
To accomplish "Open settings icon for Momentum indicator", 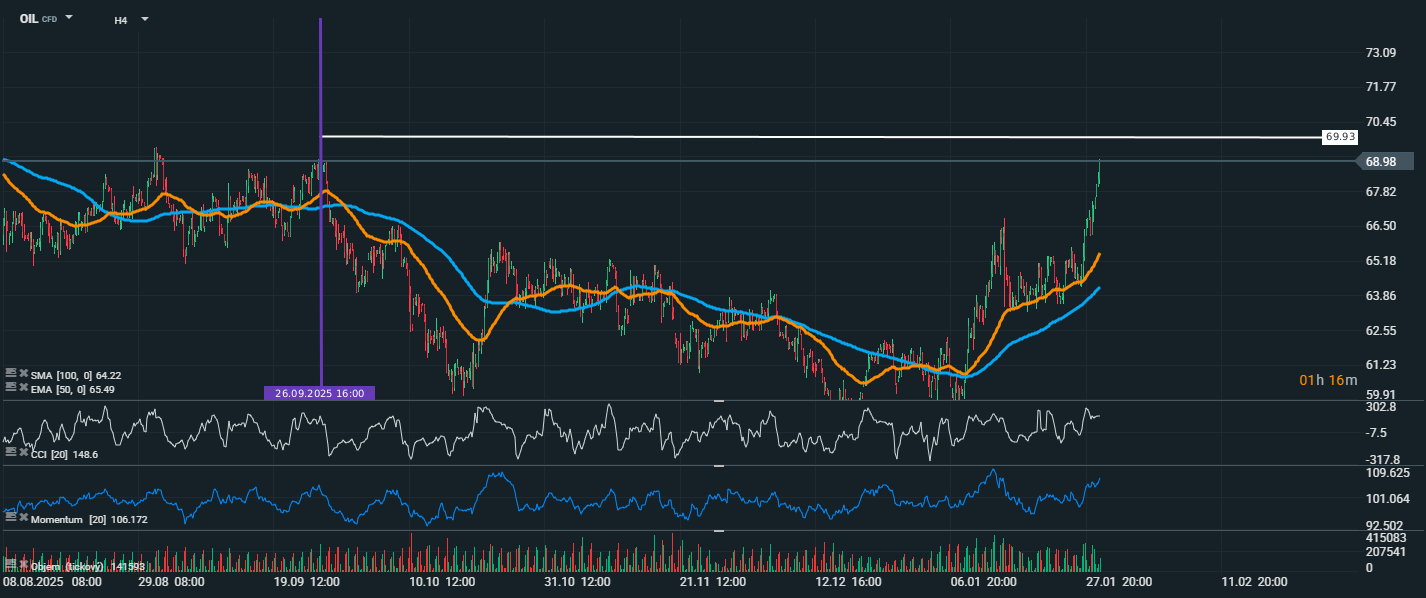I will 10,518.
